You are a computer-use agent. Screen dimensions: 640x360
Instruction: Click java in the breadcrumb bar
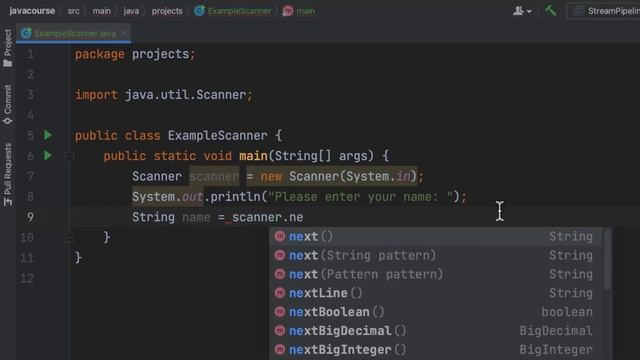[131, 11]
